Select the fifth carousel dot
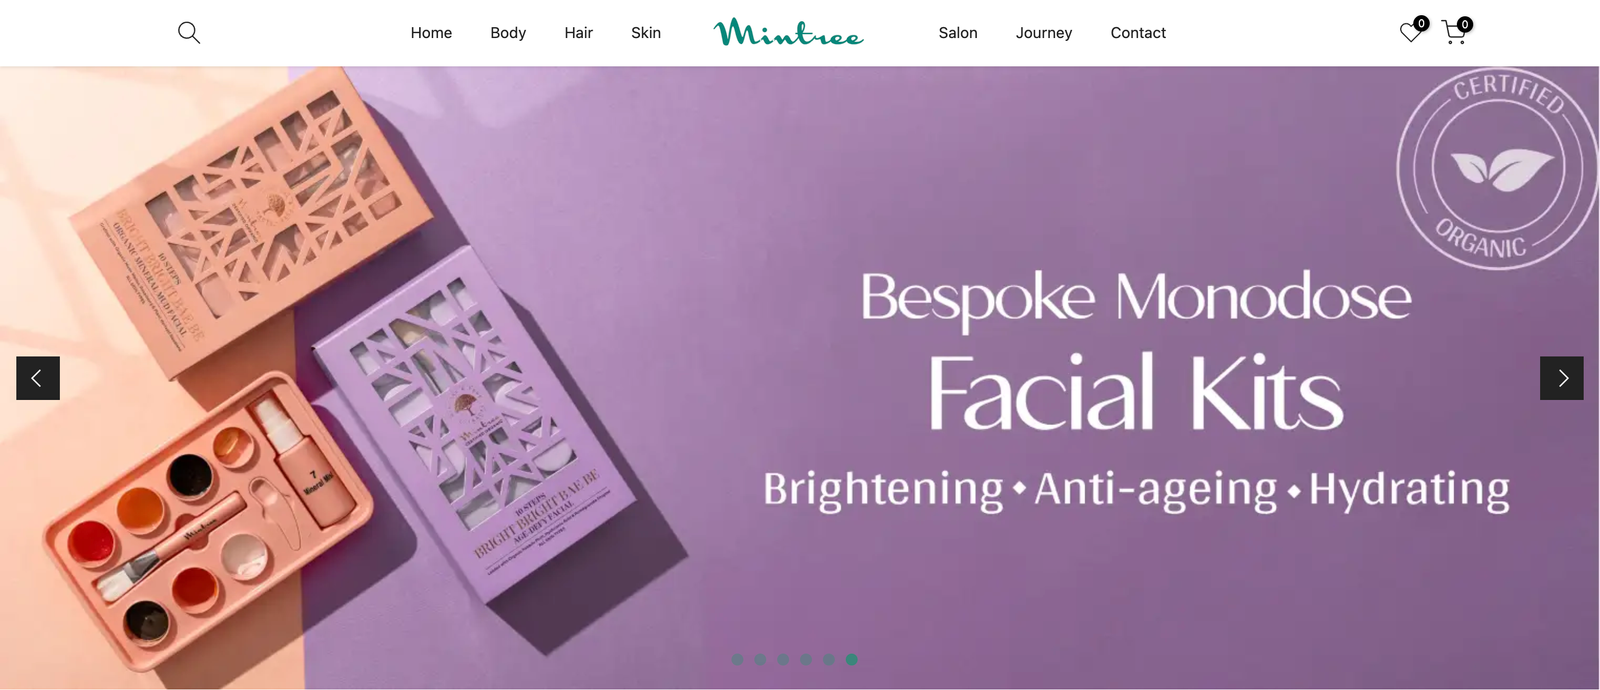The image size is (1600, 690). click(829, 660)
